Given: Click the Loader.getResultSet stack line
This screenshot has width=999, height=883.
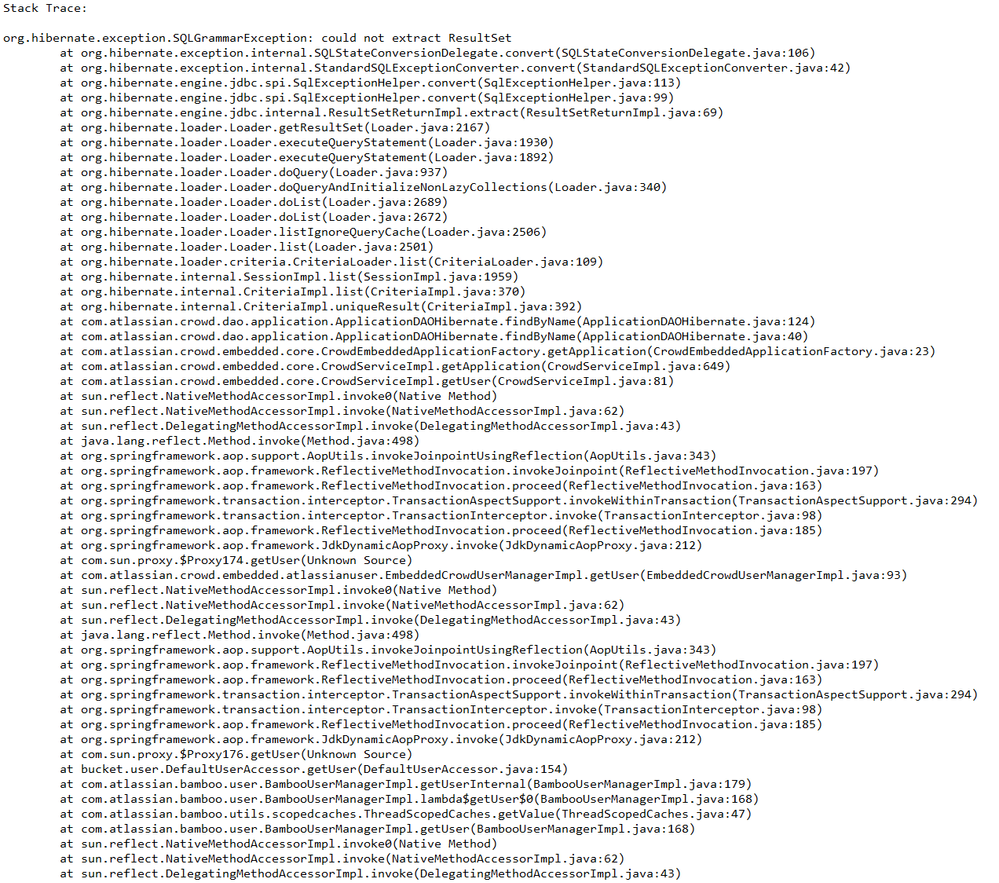Looking at the screenshot, I should tap(275, 127).
